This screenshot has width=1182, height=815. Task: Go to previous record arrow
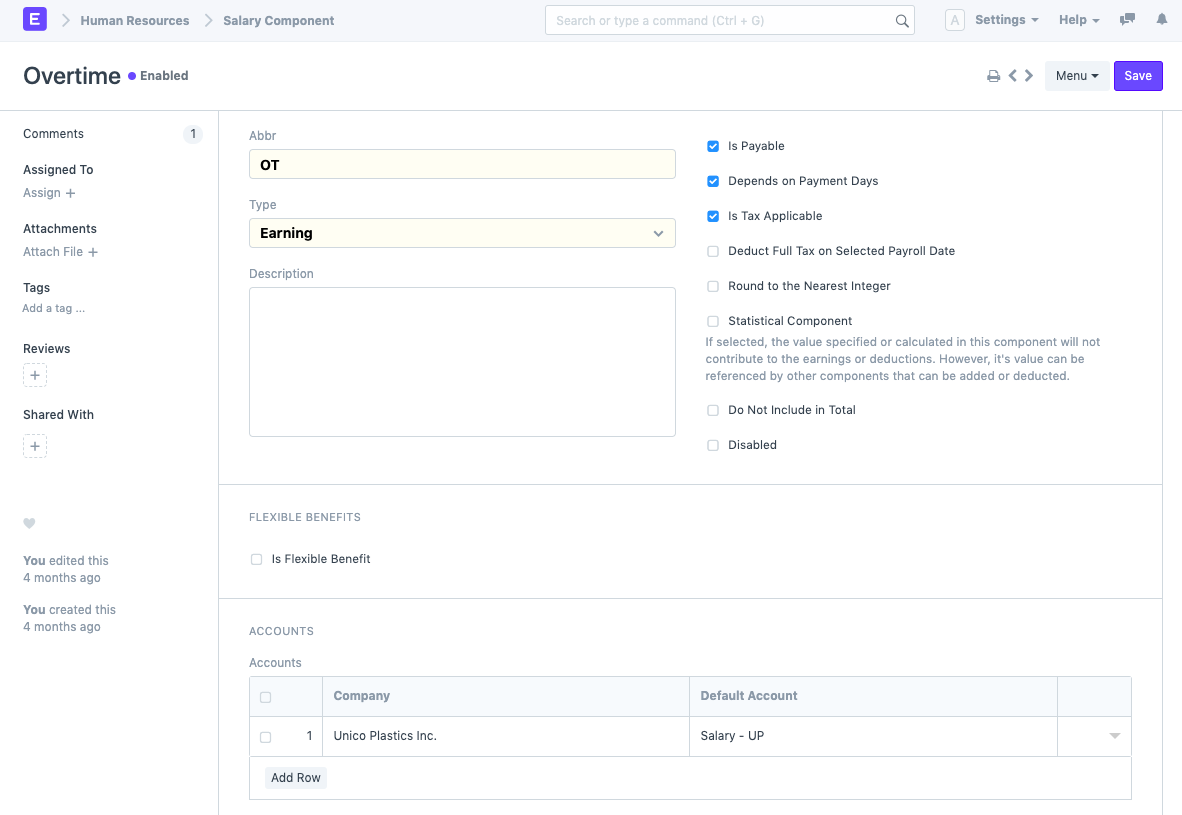pos(1013,76)
